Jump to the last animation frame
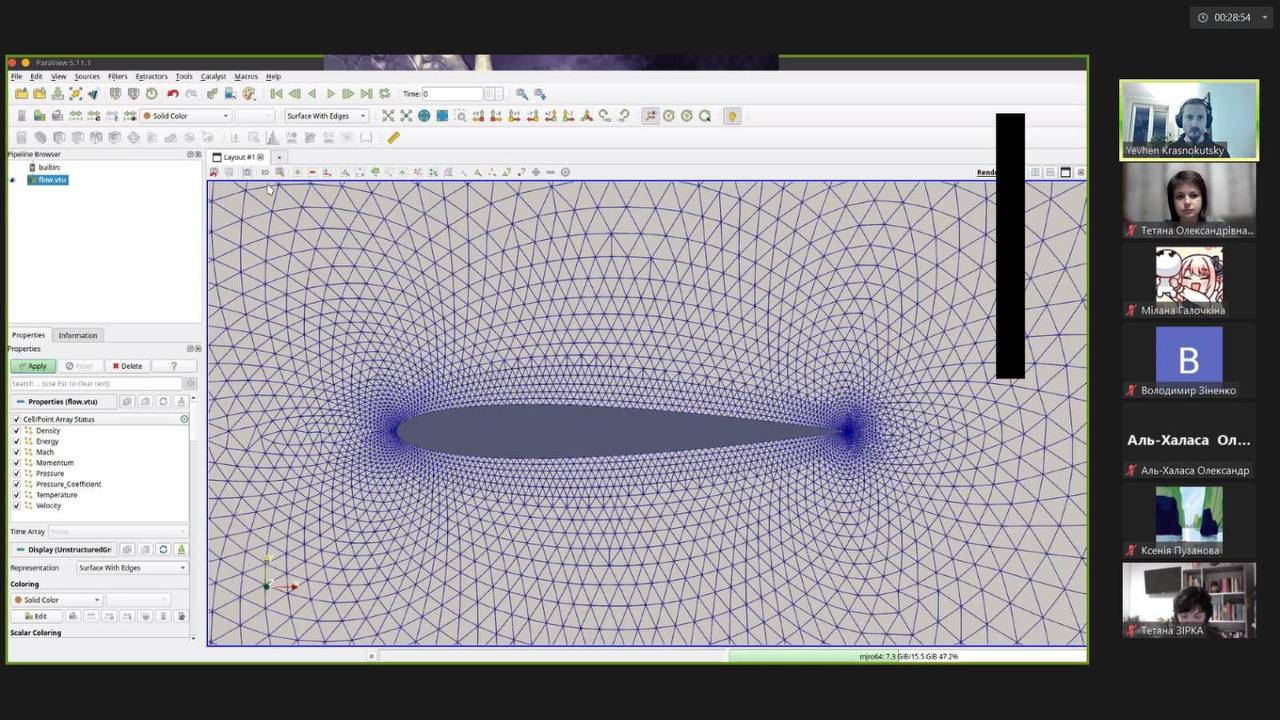This screenshot has height=720, width=1280. (366, 94)
